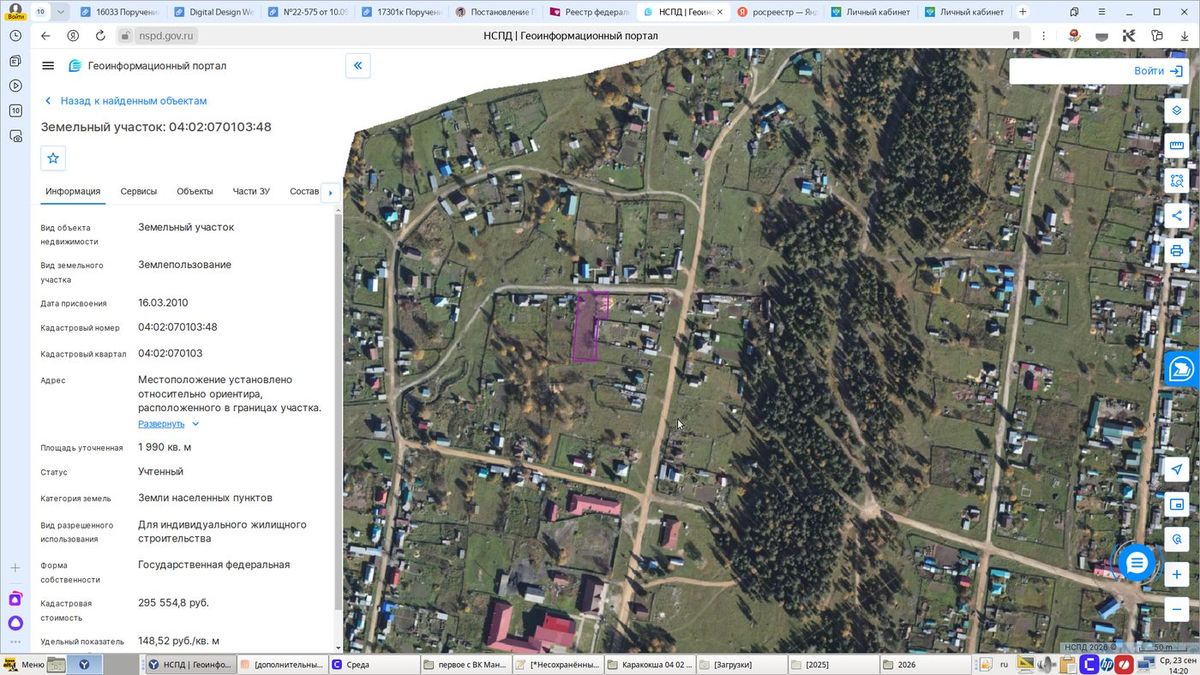
Task: Print the map
Action: [x=1177, y=250]
